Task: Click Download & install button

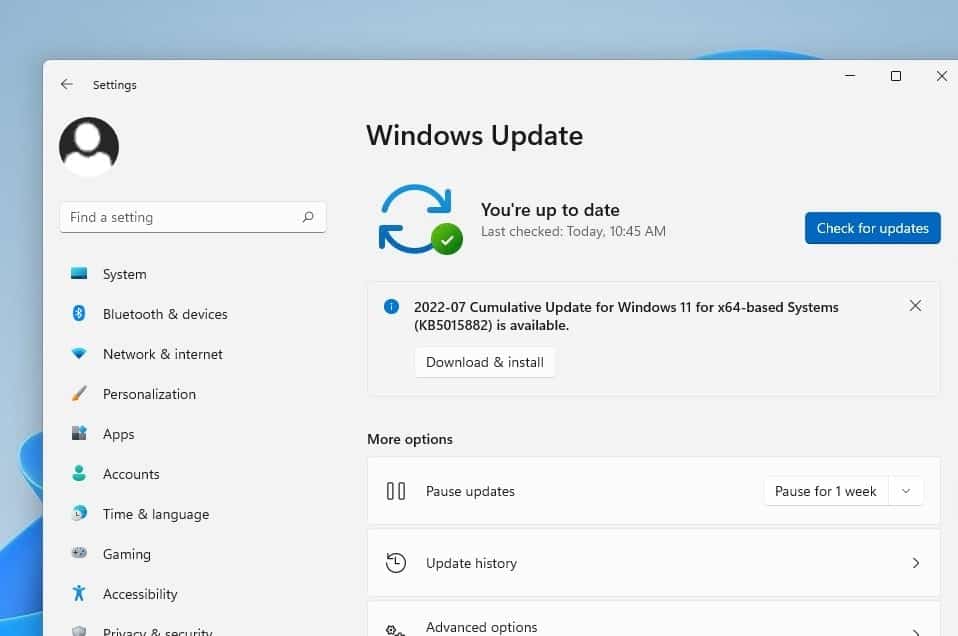Action: point(485,362)
